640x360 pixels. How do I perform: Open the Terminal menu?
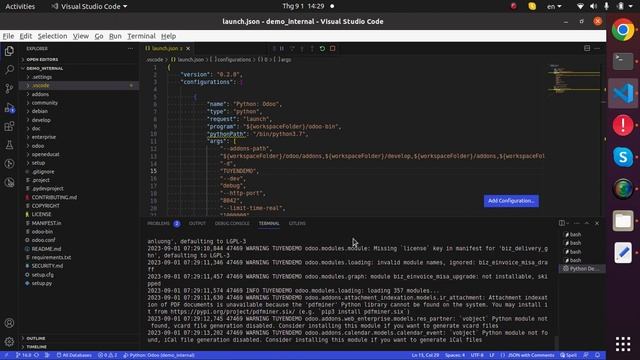pyautogui.click(x=141, y=36)
